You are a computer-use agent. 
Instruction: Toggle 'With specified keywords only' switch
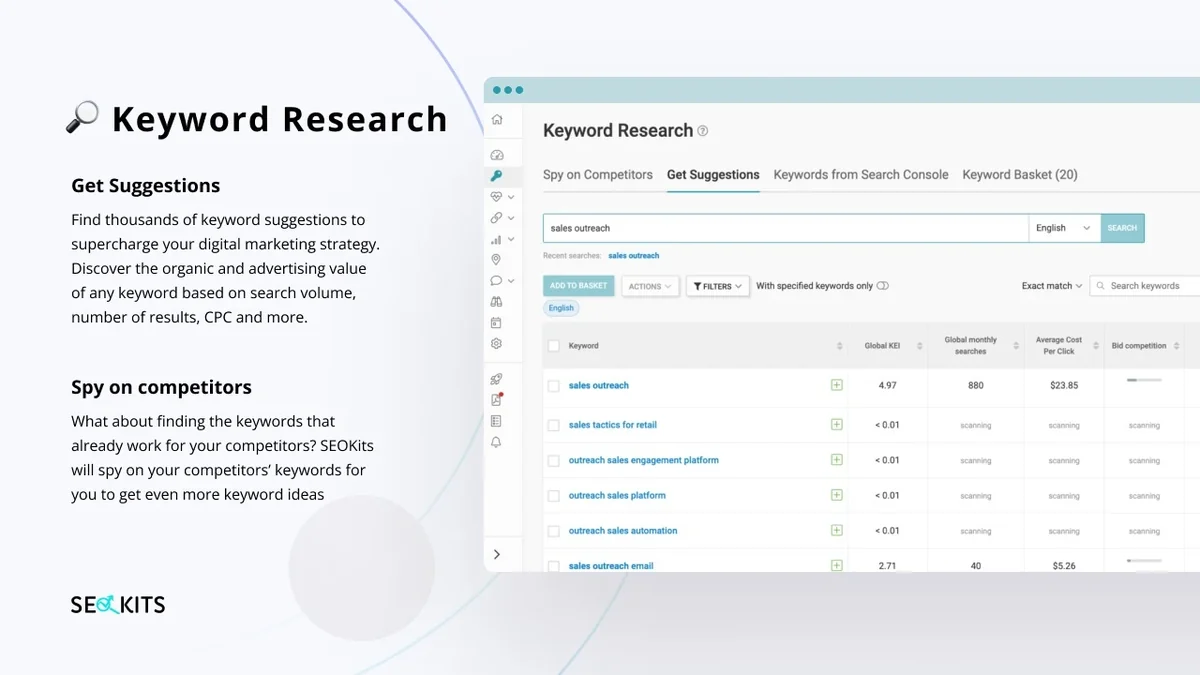coord(882,286)
